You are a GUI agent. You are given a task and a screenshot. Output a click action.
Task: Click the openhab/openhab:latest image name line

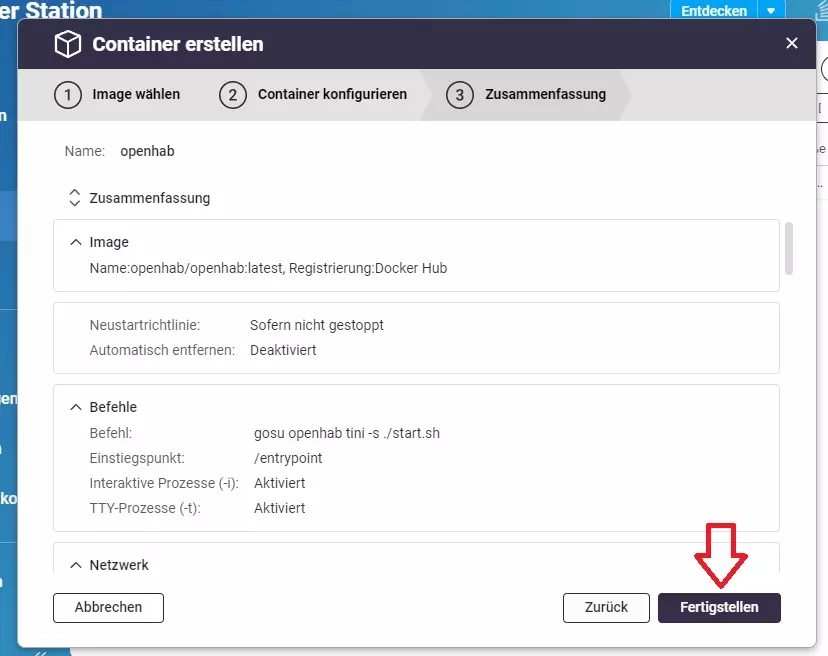point(268,268)
